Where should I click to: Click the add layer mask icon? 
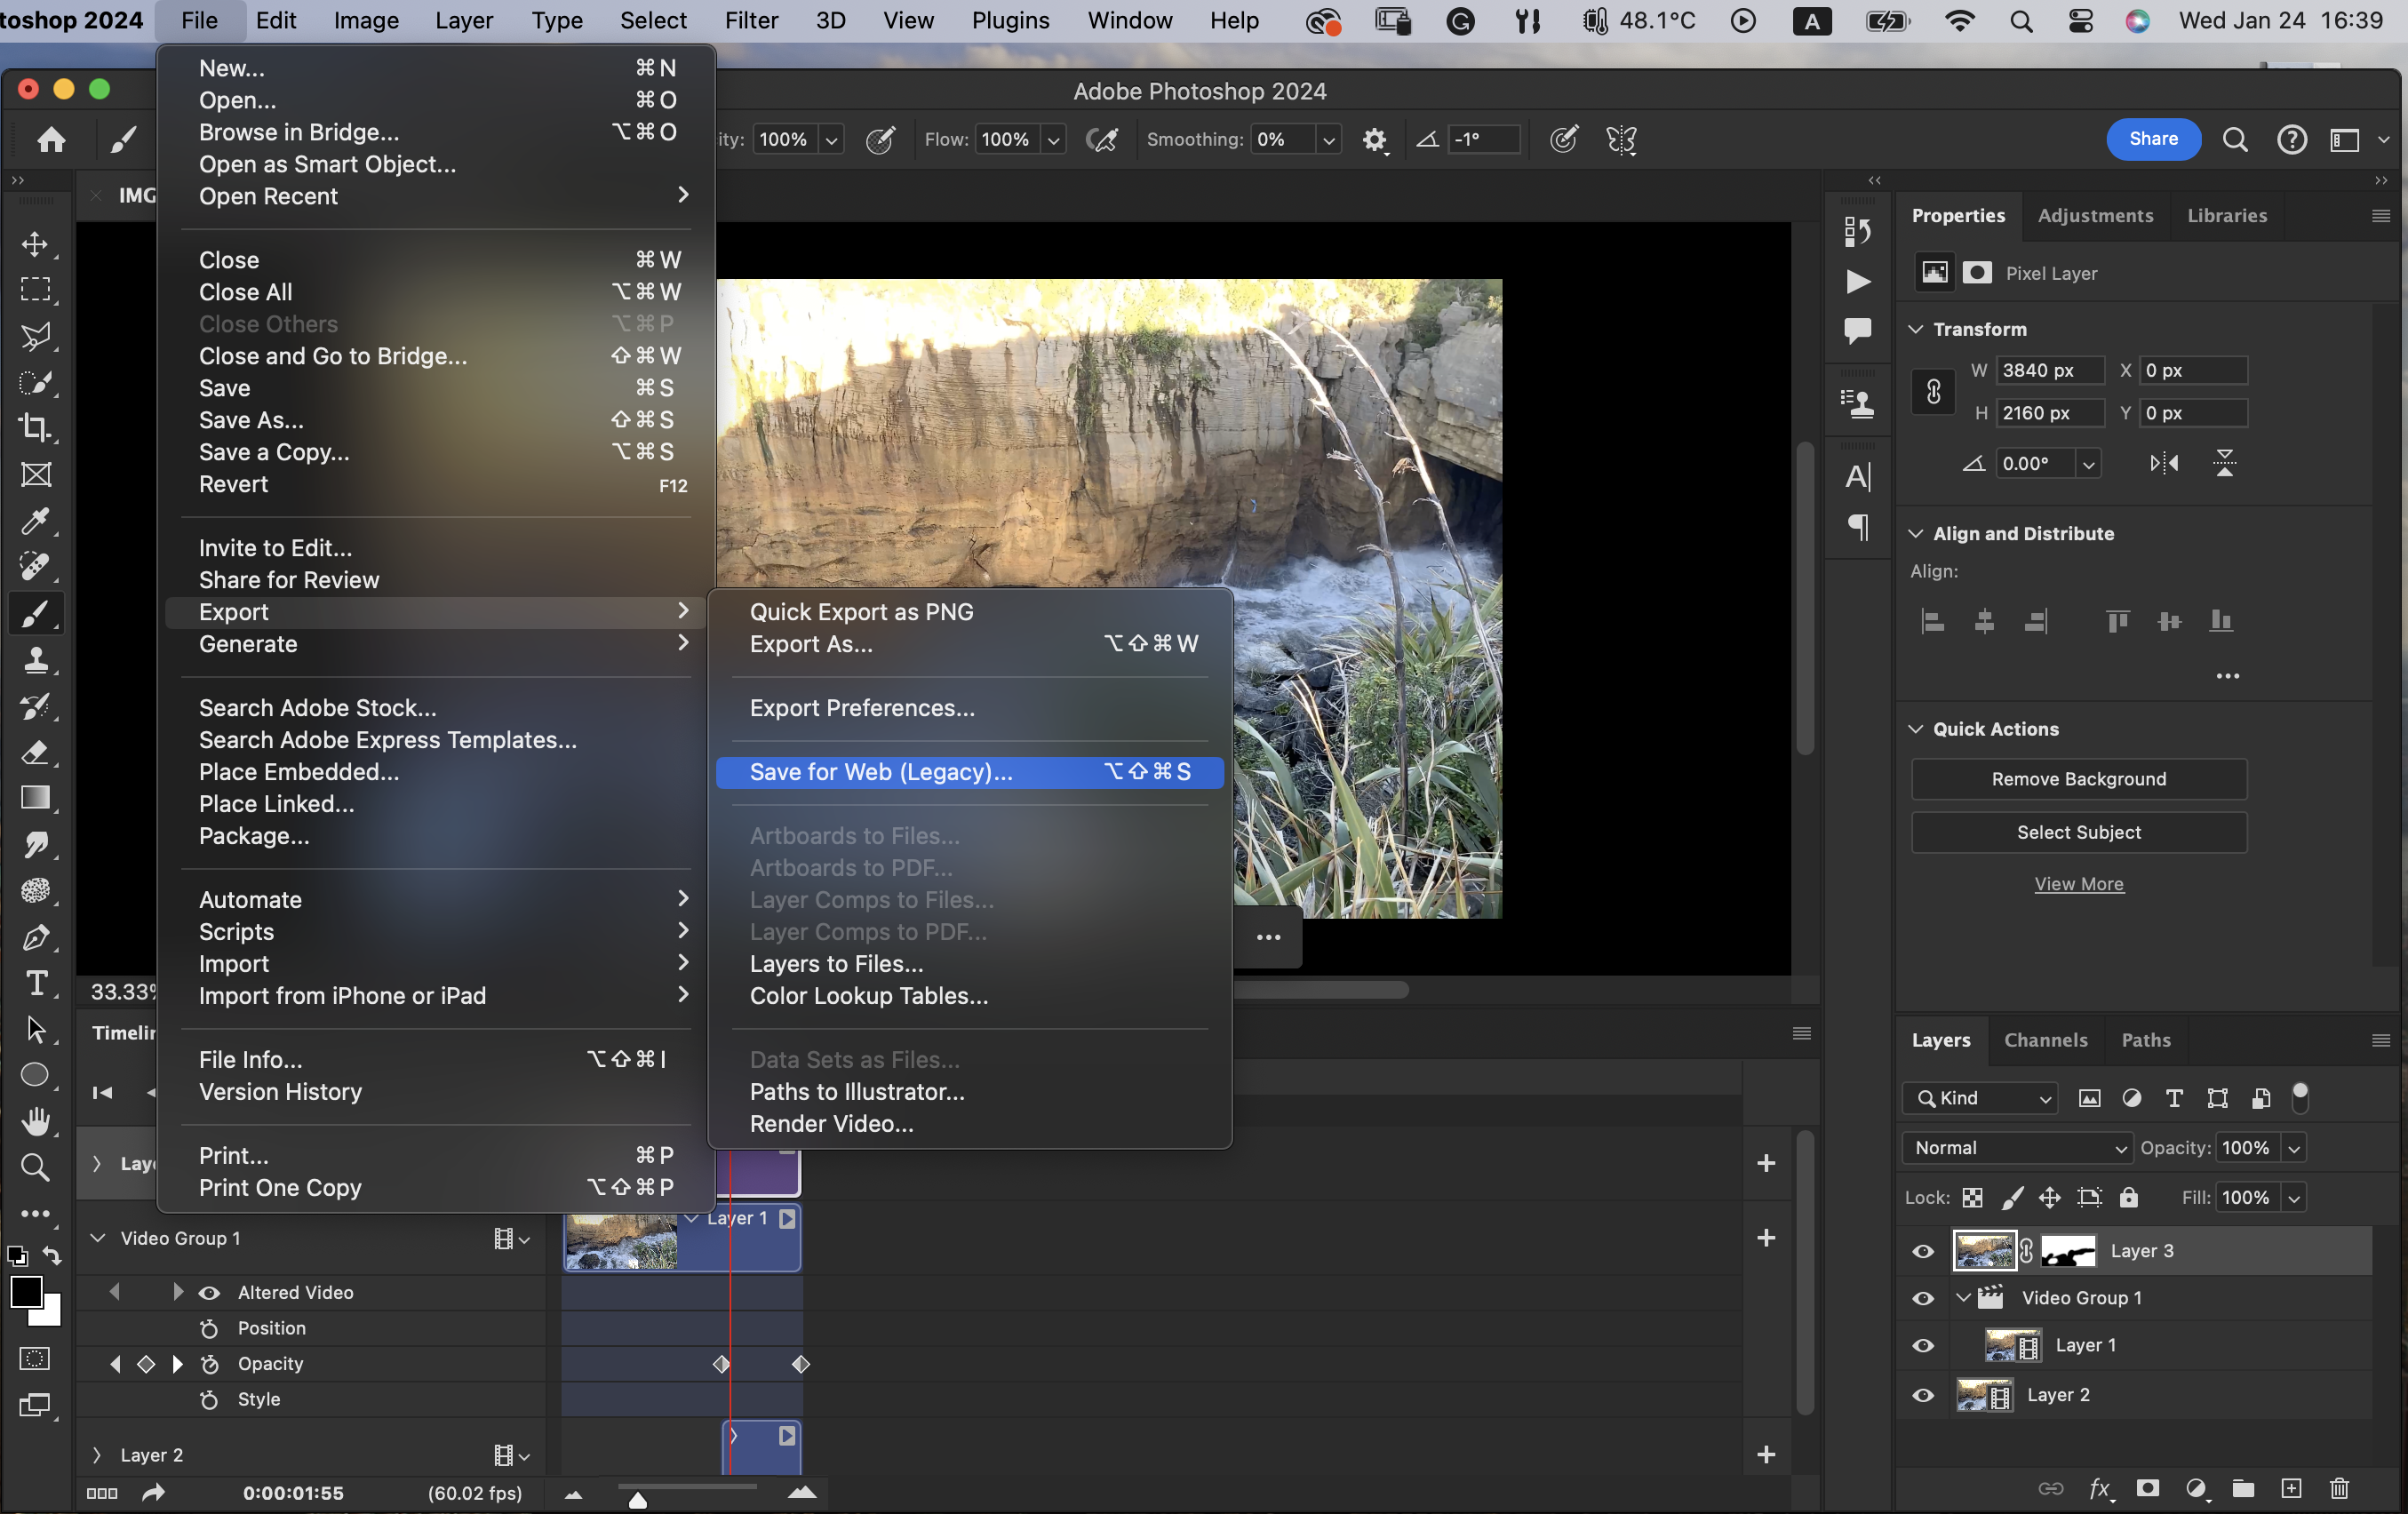click(x=2147, y=1489)
